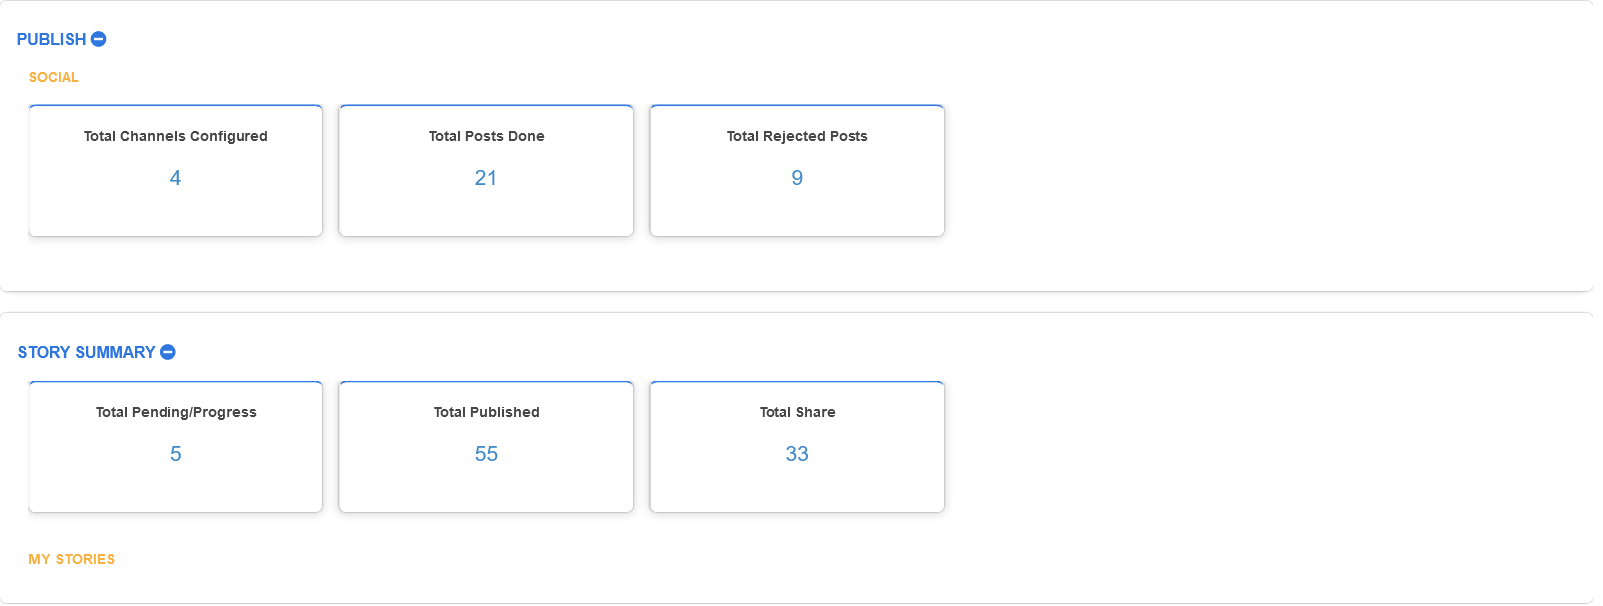Click the published count 55

coord(486,454)
